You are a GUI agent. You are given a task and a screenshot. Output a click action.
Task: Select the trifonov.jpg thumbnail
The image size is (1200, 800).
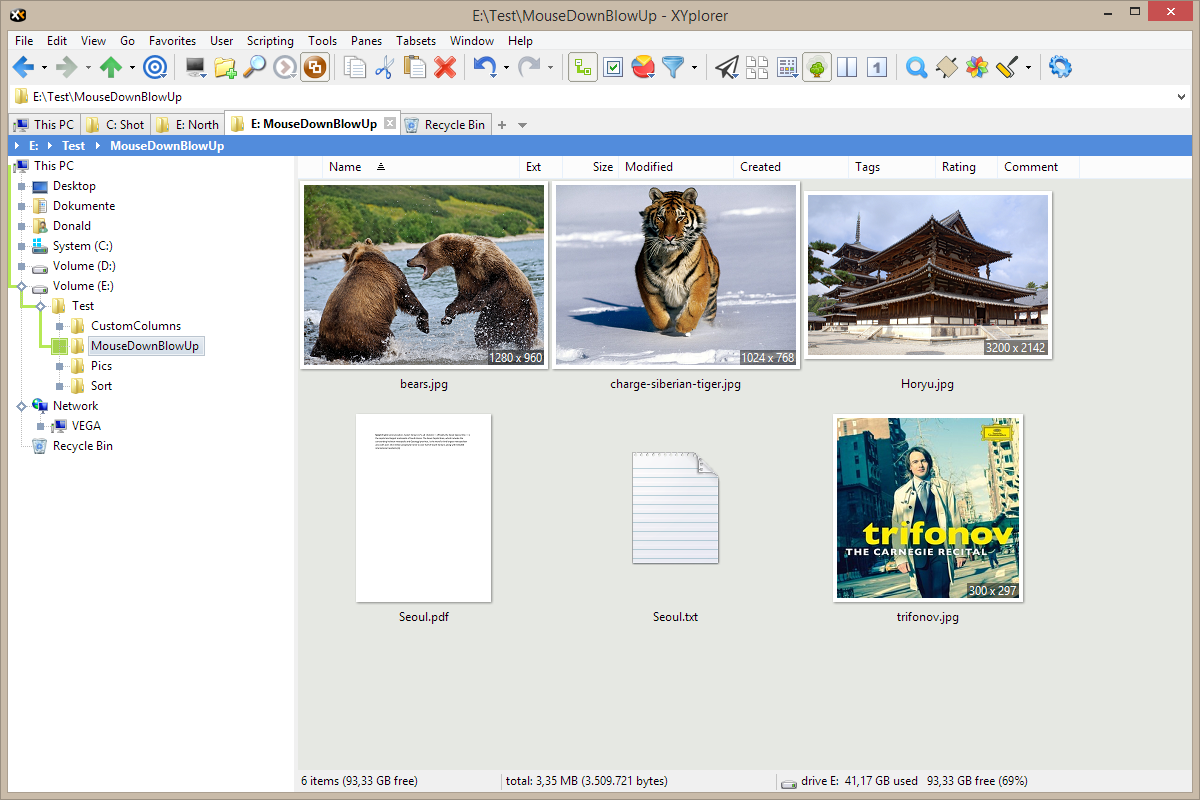928,508
